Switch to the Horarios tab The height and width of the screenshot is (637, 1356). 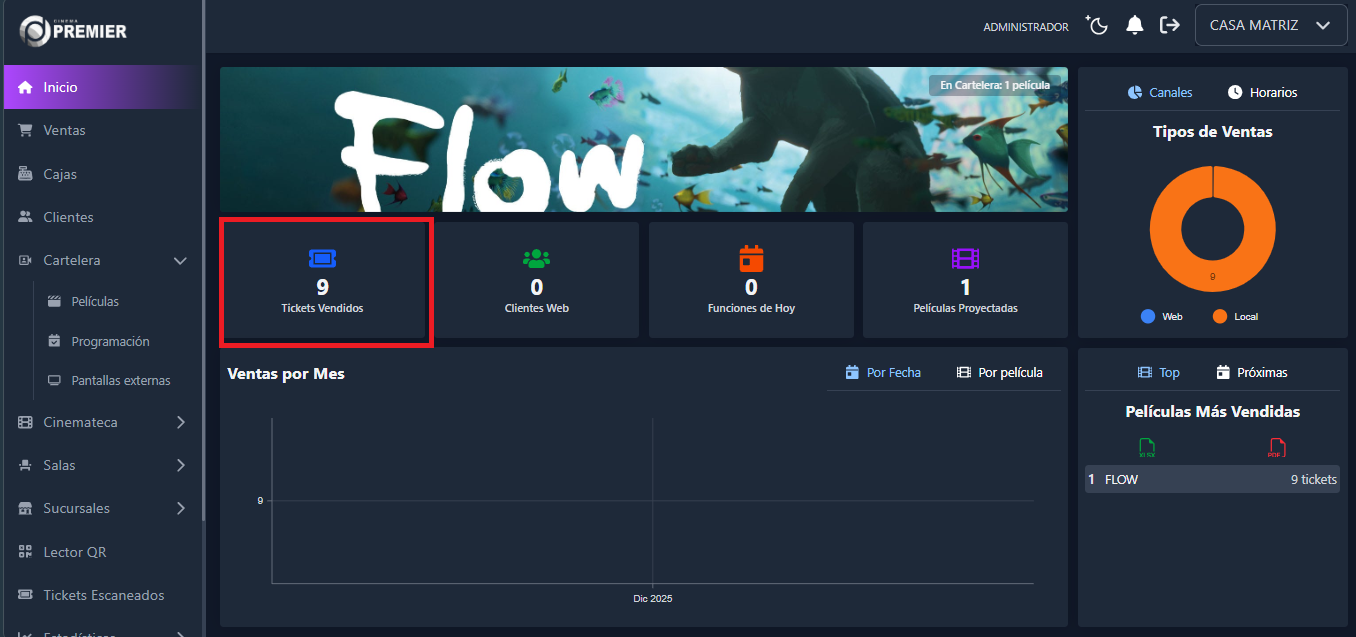point(1262,92)
